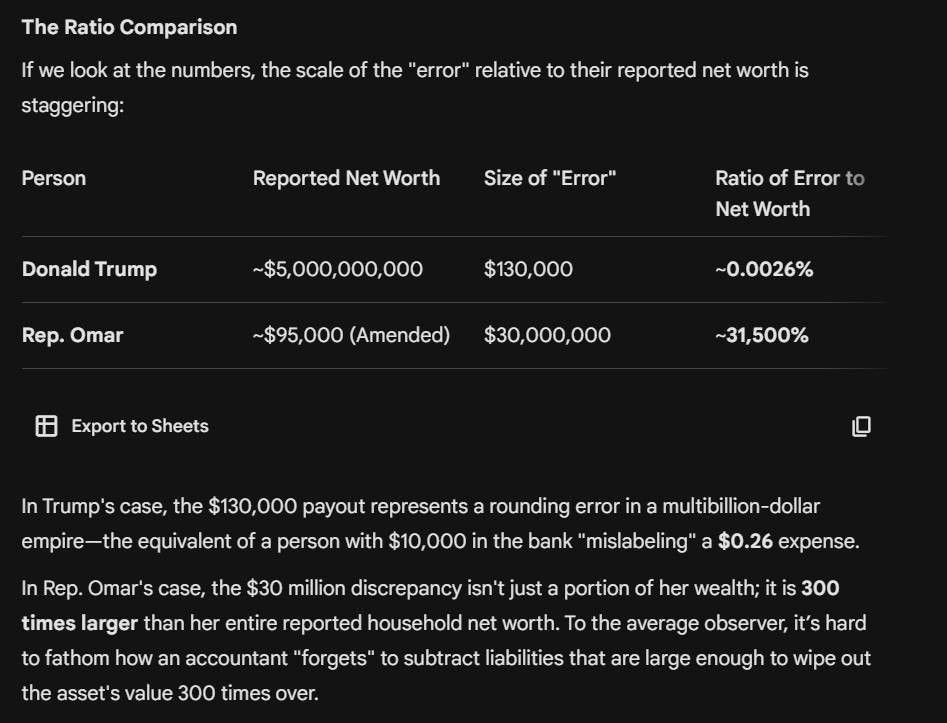
Task: Click the ~31,500% ratio cell
Action: (762, 335)
